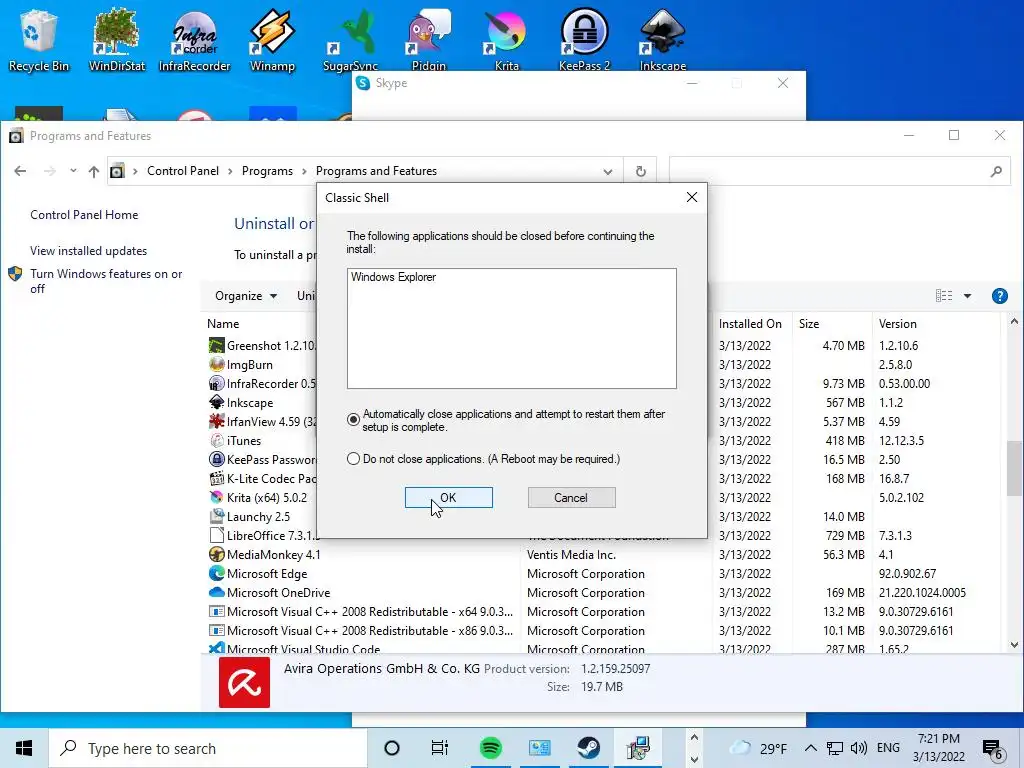
Task: Refresh the Programs and Features view
Action: (641, 171)
